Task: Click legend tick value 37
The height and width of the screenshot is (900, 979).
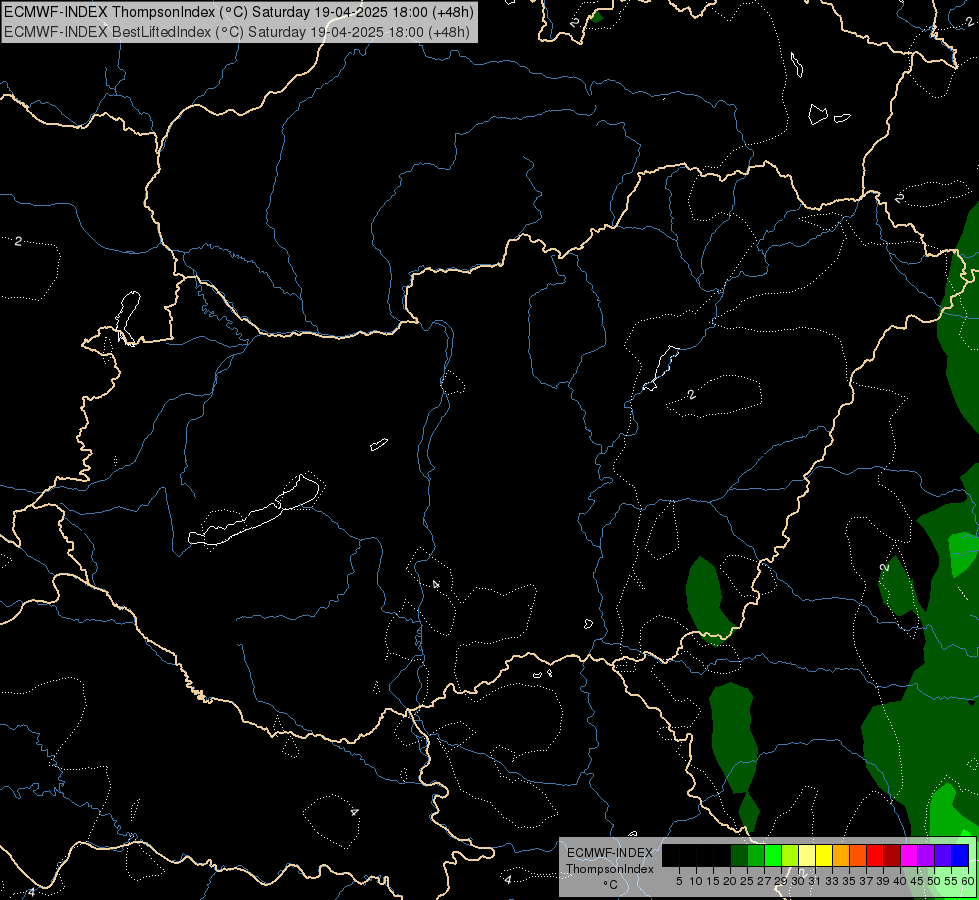Action: click(x=867, y=881)
